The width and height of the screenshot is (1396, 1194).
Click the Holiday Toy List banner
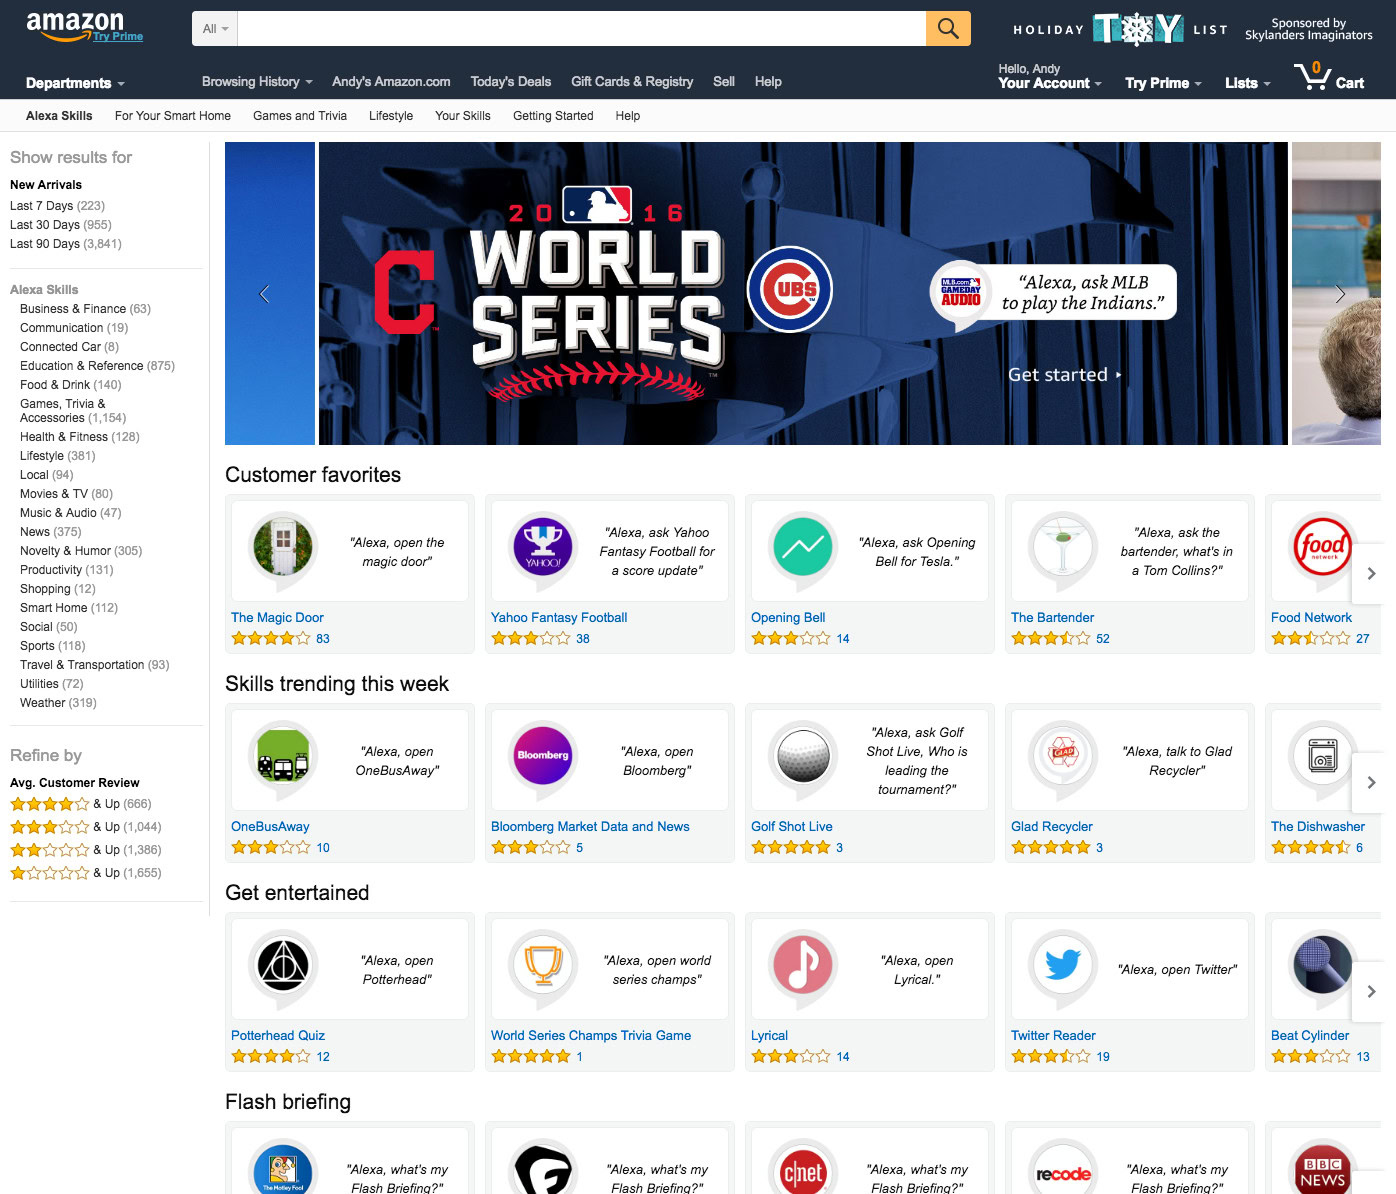coord(1121,29)
